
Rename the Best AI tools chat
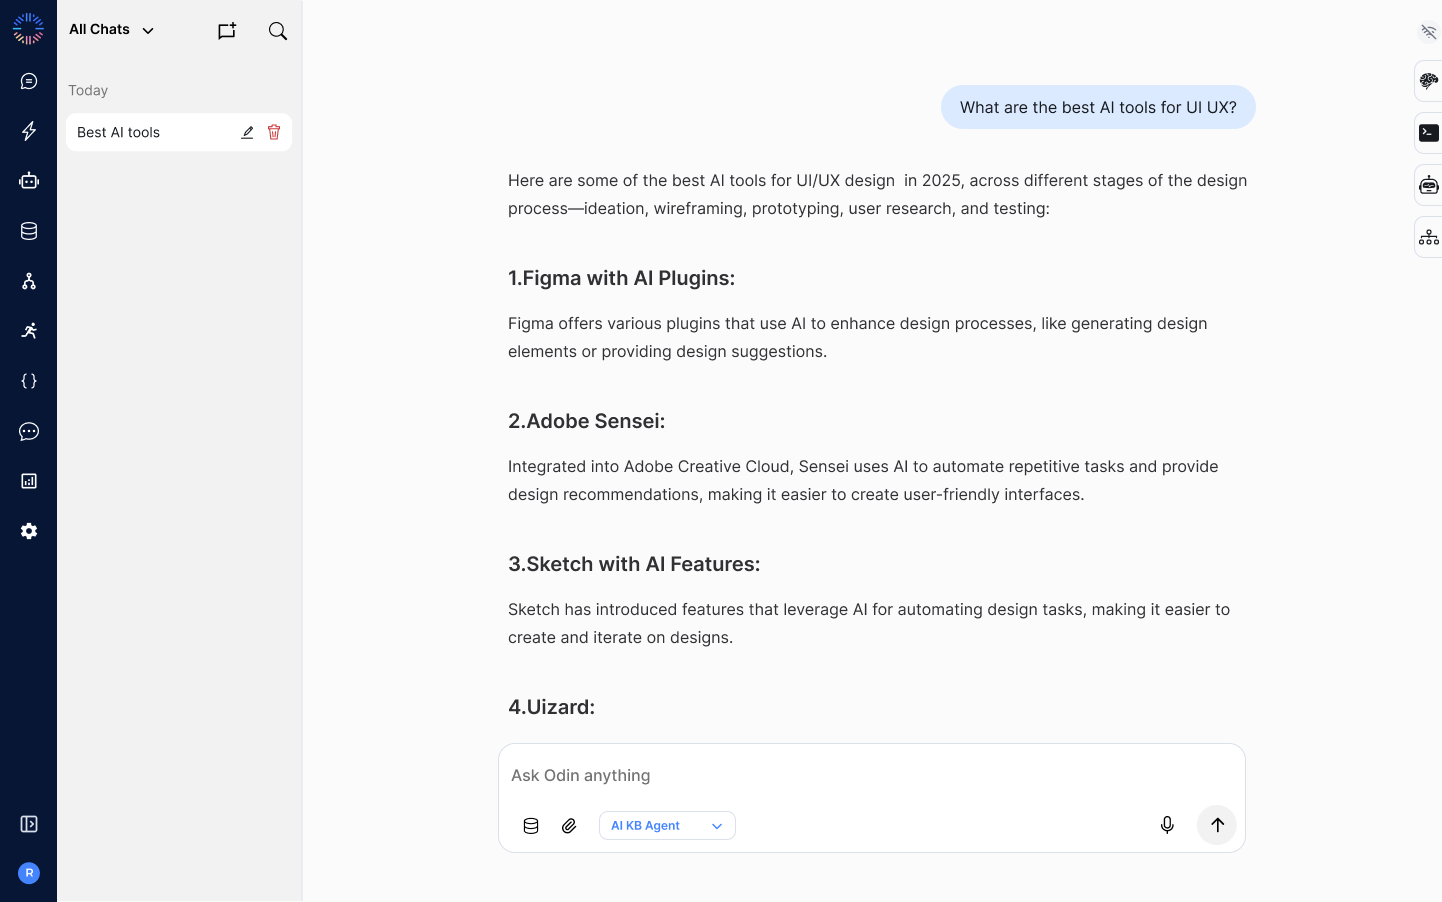coord(247,132)
